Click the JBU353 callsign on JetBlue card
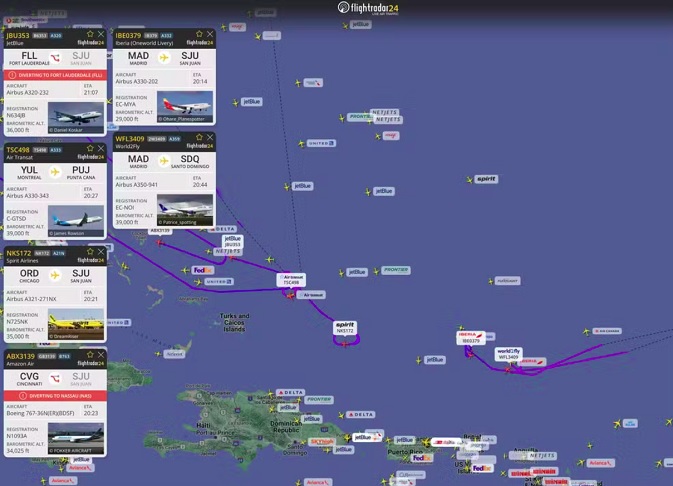 click(18, 35)
